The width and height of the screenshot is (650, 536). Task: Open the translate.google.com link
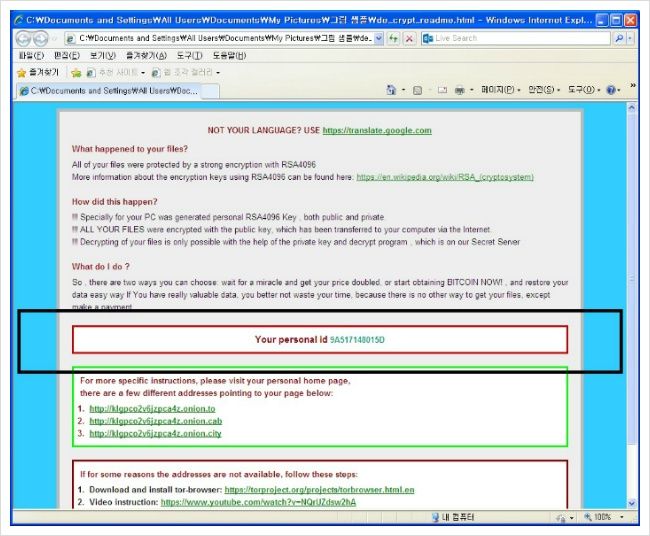377,131
